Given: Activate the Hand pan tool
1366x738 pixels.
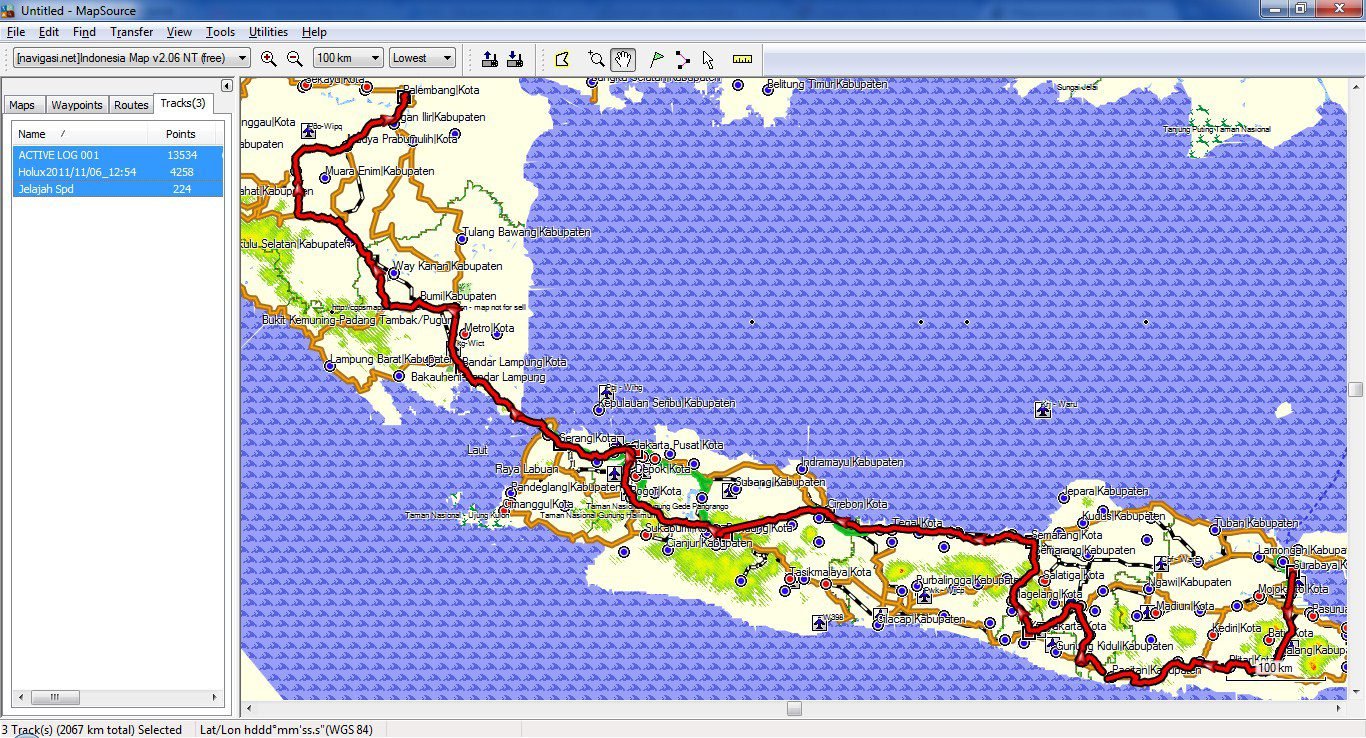Looking at the screenshot, I should tap(623, 59).
